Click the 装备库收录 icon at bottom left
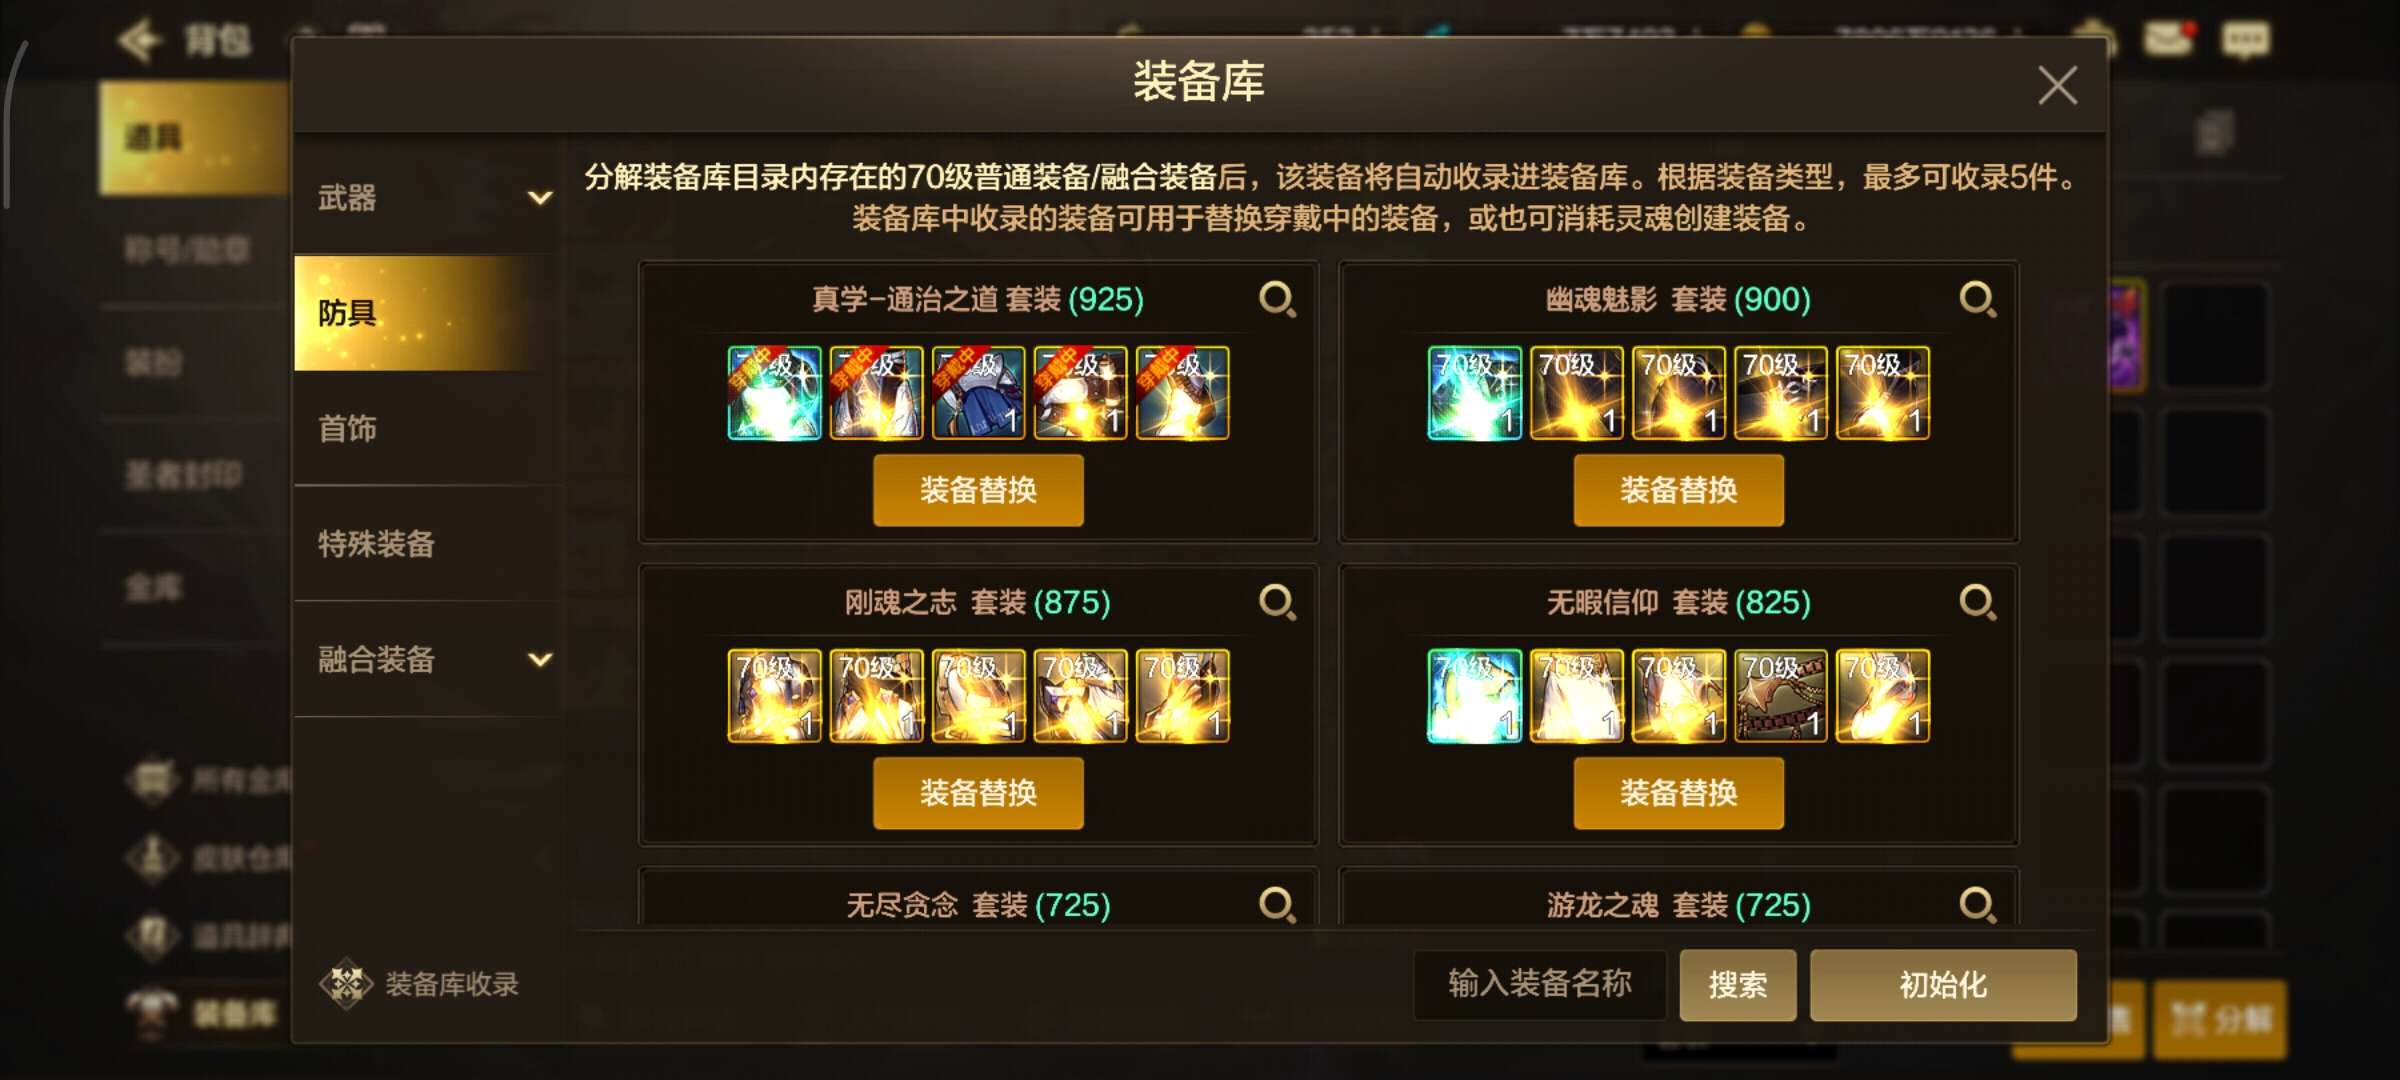 tap(346, 984)
